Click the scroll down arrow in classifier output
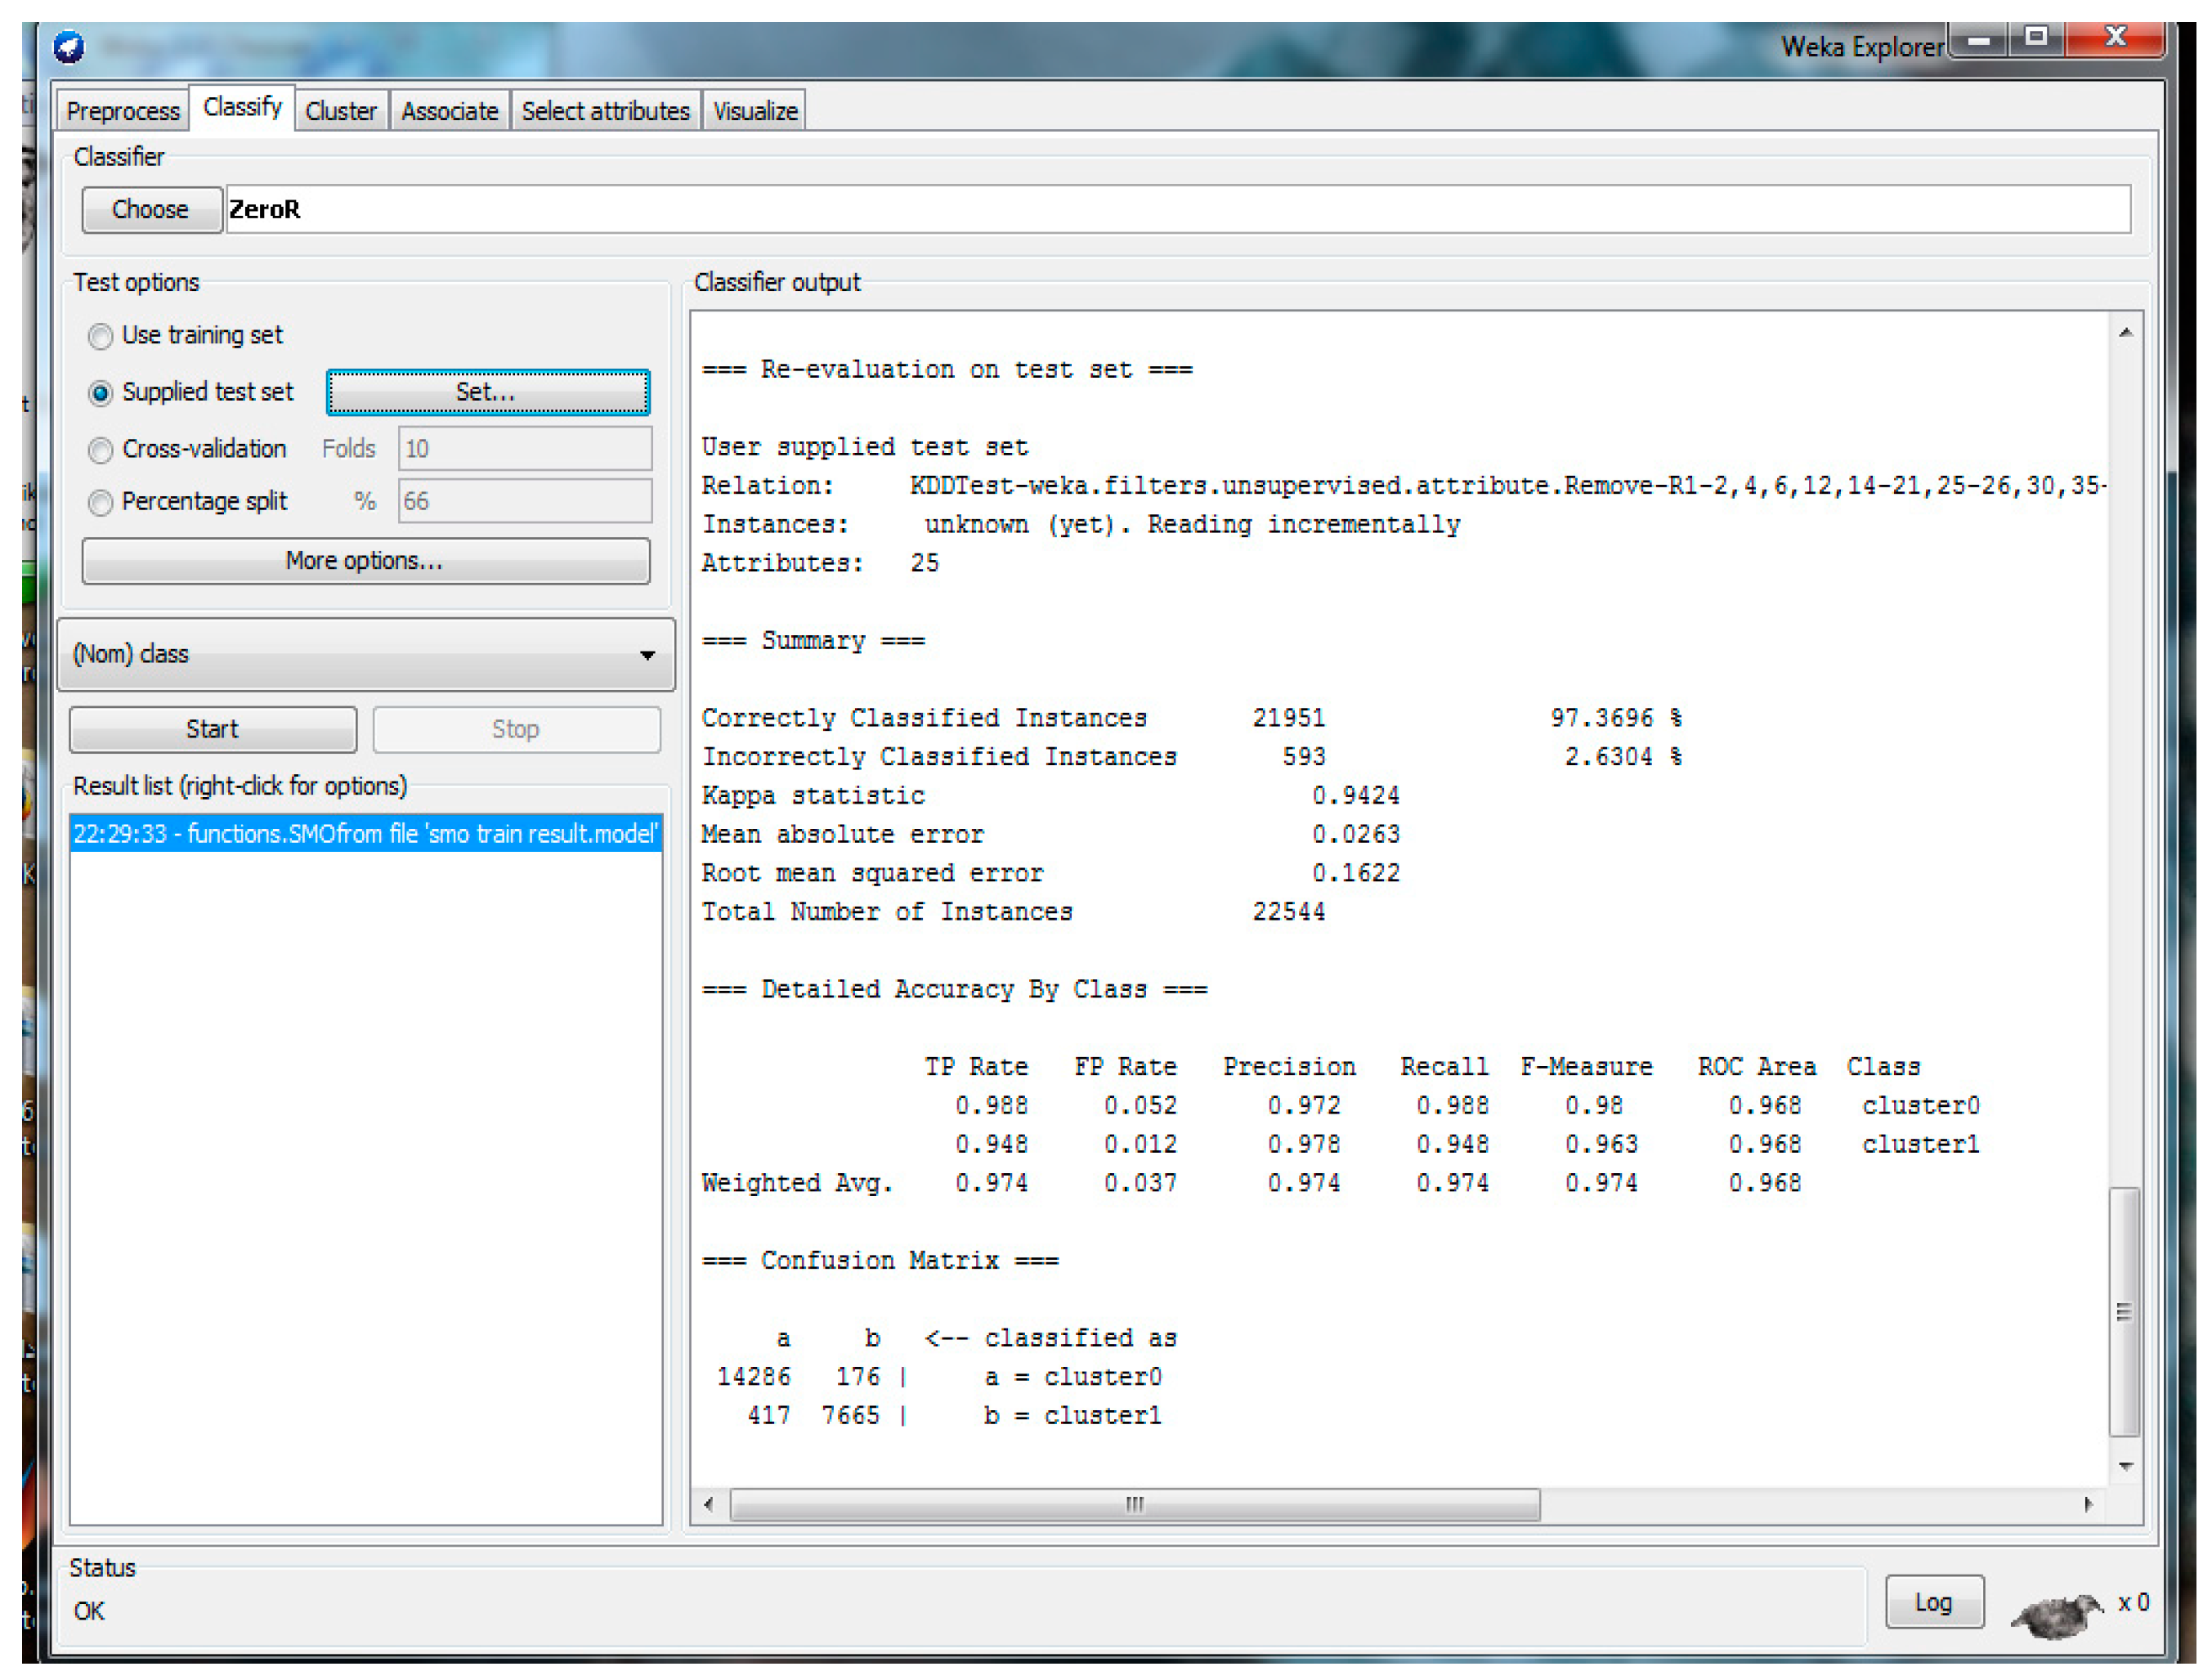The image size is (2212, 1680). click(2125, 1466)
